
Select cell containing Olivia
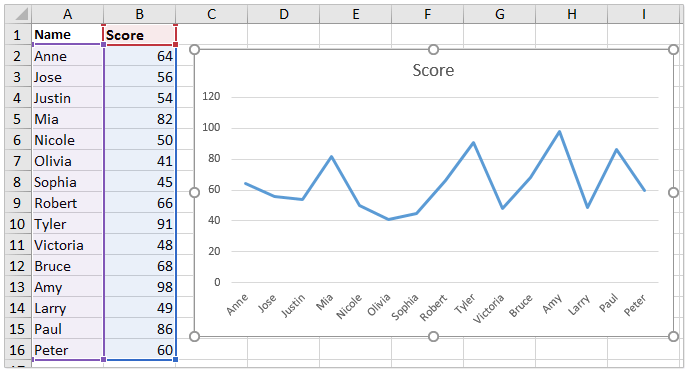pyautogui.click(x=67, y=161)
